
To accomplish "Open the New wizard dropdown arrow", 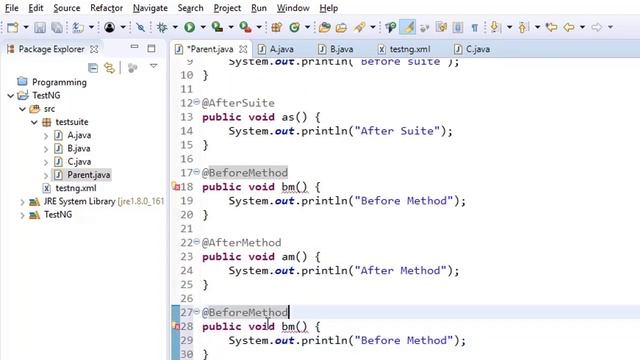I will click(26, 27).
